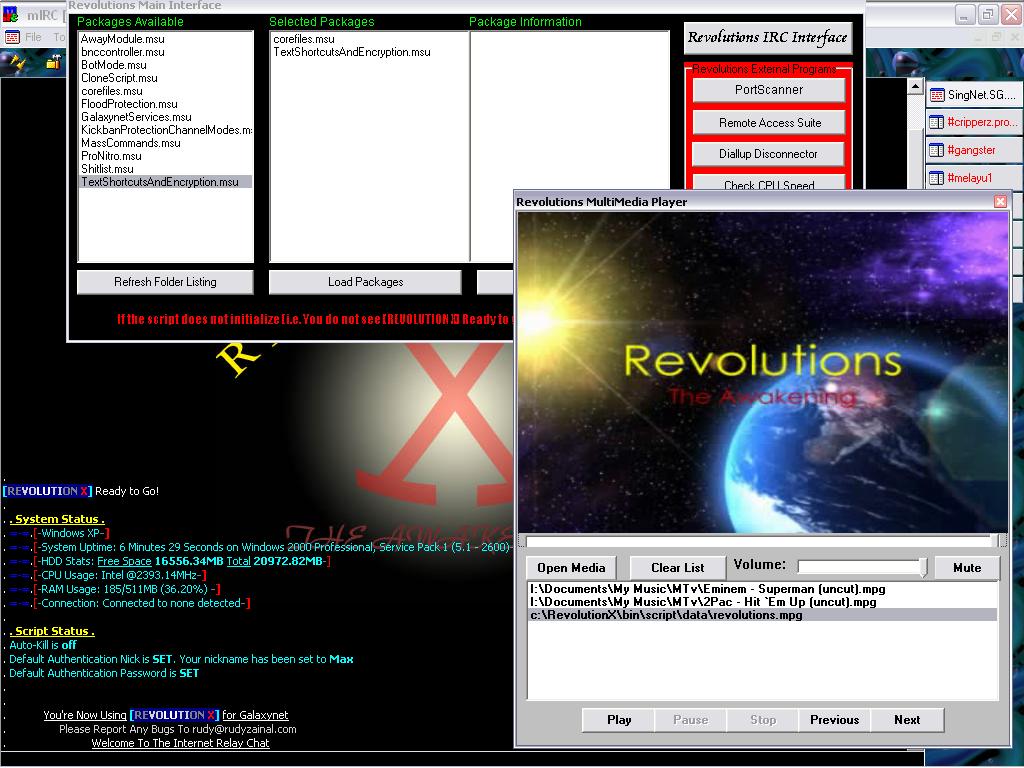This screenshot has width=1024, height=768.
Task: Click the 'for Galaxynet' underlined text
Action: coord(255,715)
